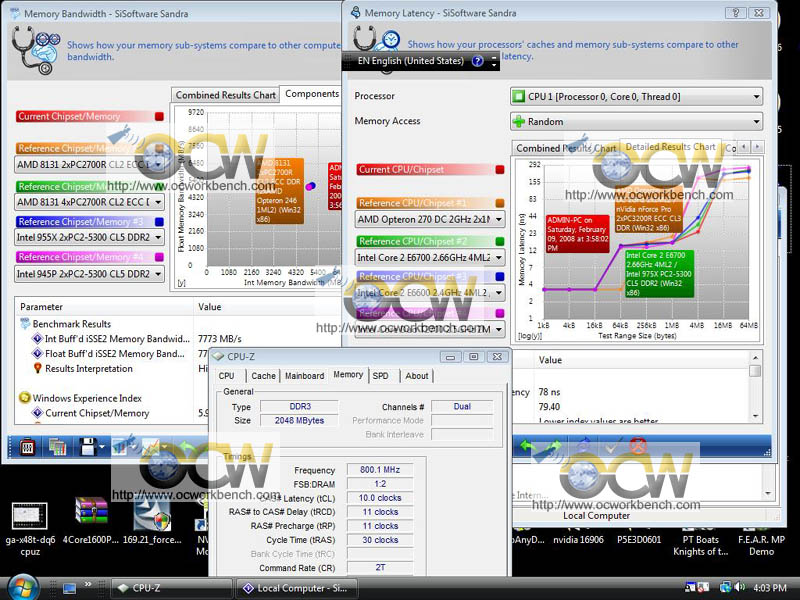Click the volume speaker icon in system tray
This screenshot has height=600, width=800.
click(739, 588)
